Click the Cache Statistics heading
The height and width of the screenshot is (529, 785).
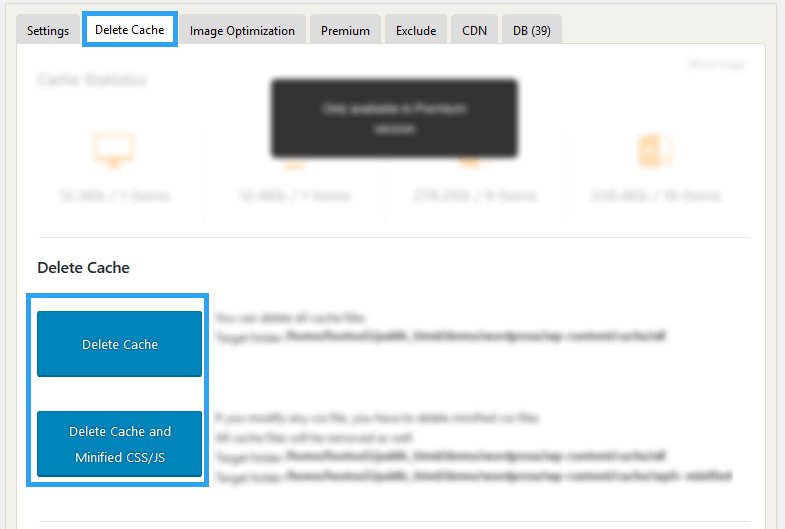[92, 80]
